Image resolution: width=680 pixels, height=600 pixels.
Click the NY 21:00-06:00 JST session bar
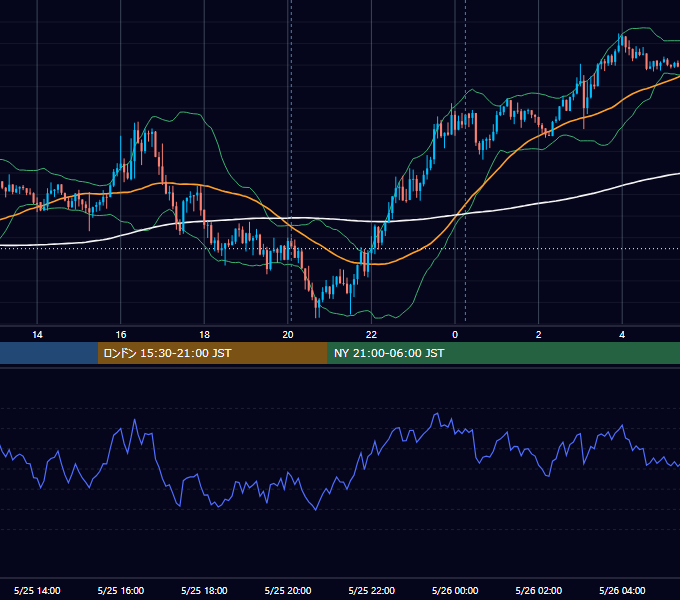pyautogui.click(x=503, y=353)
